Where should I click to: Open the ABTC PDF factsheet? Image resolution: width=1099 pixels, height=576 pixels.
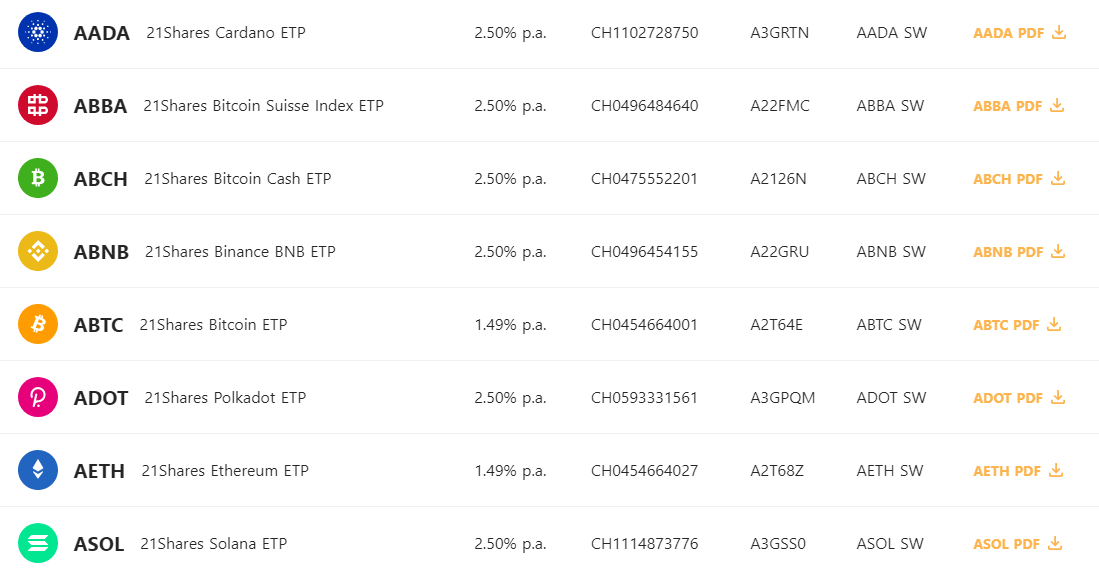[1003, 324]
